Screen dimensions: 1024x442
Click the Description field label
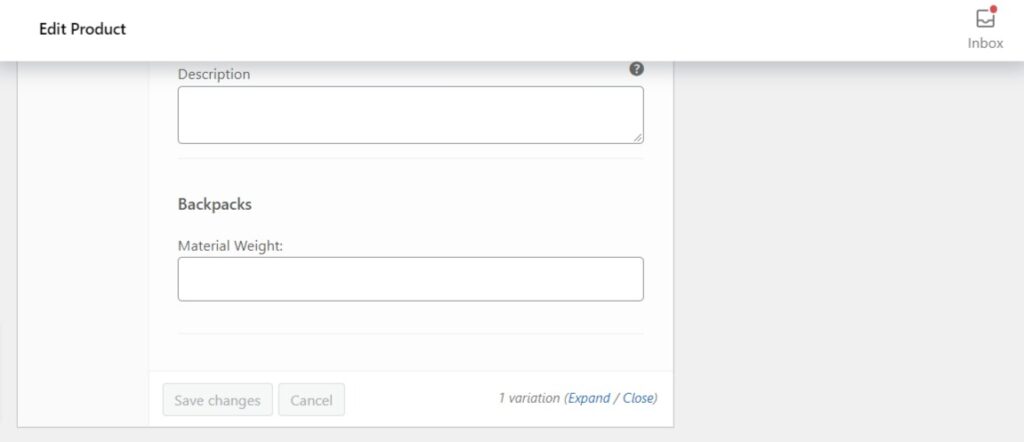[x=214, y=74]
